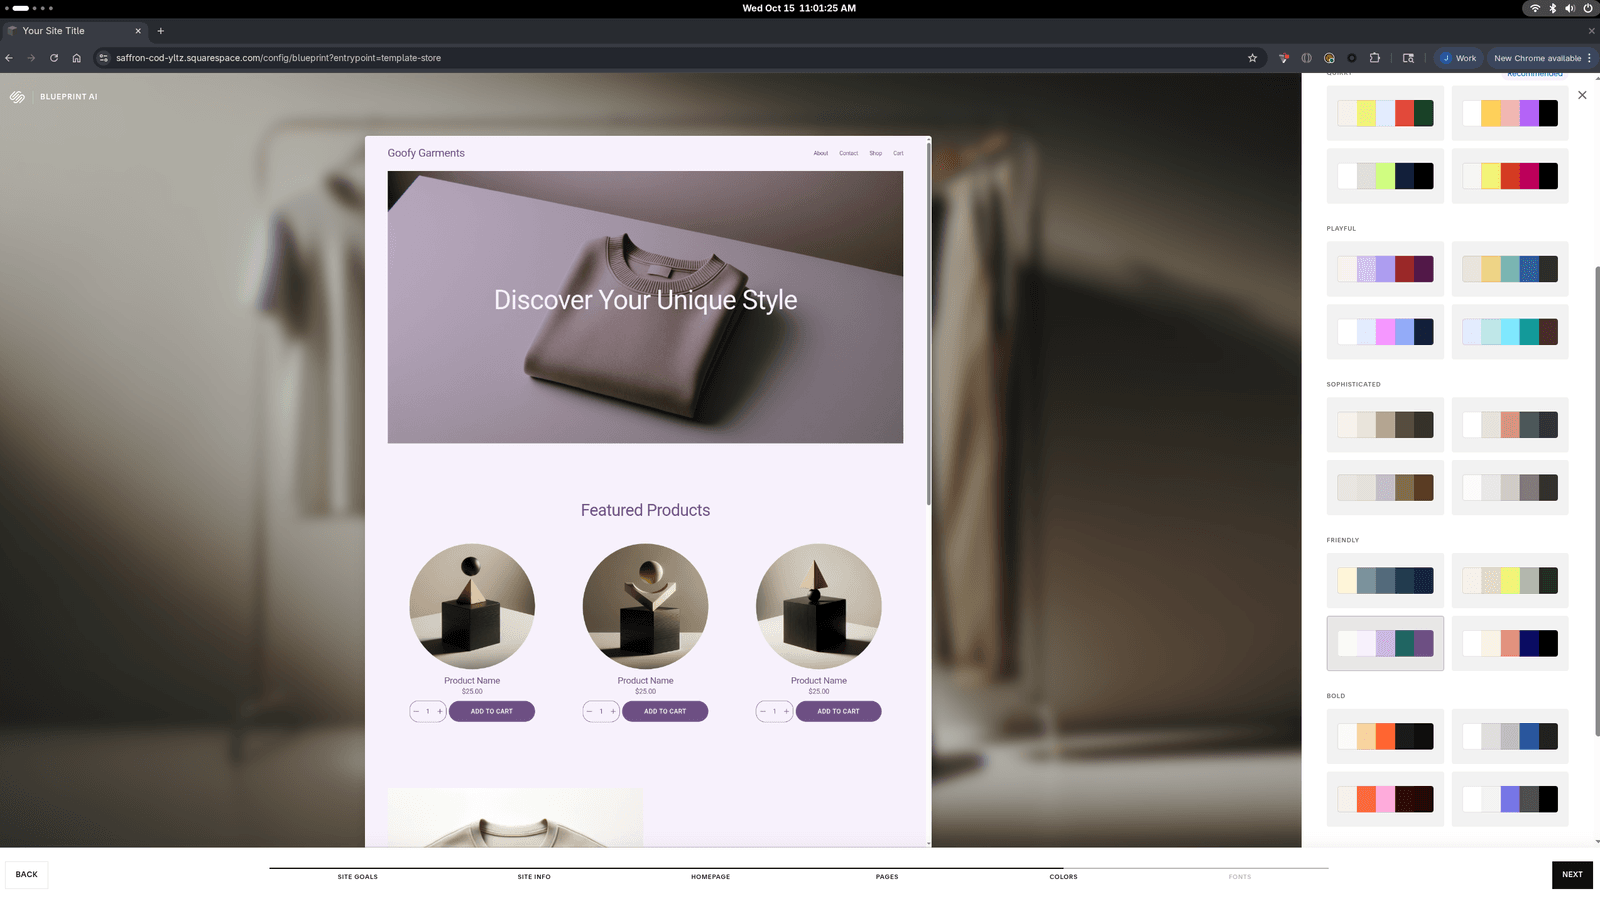The image size is (1600, 903).
Task: Bookmark this page with star icon
Action: point(1252,58)
